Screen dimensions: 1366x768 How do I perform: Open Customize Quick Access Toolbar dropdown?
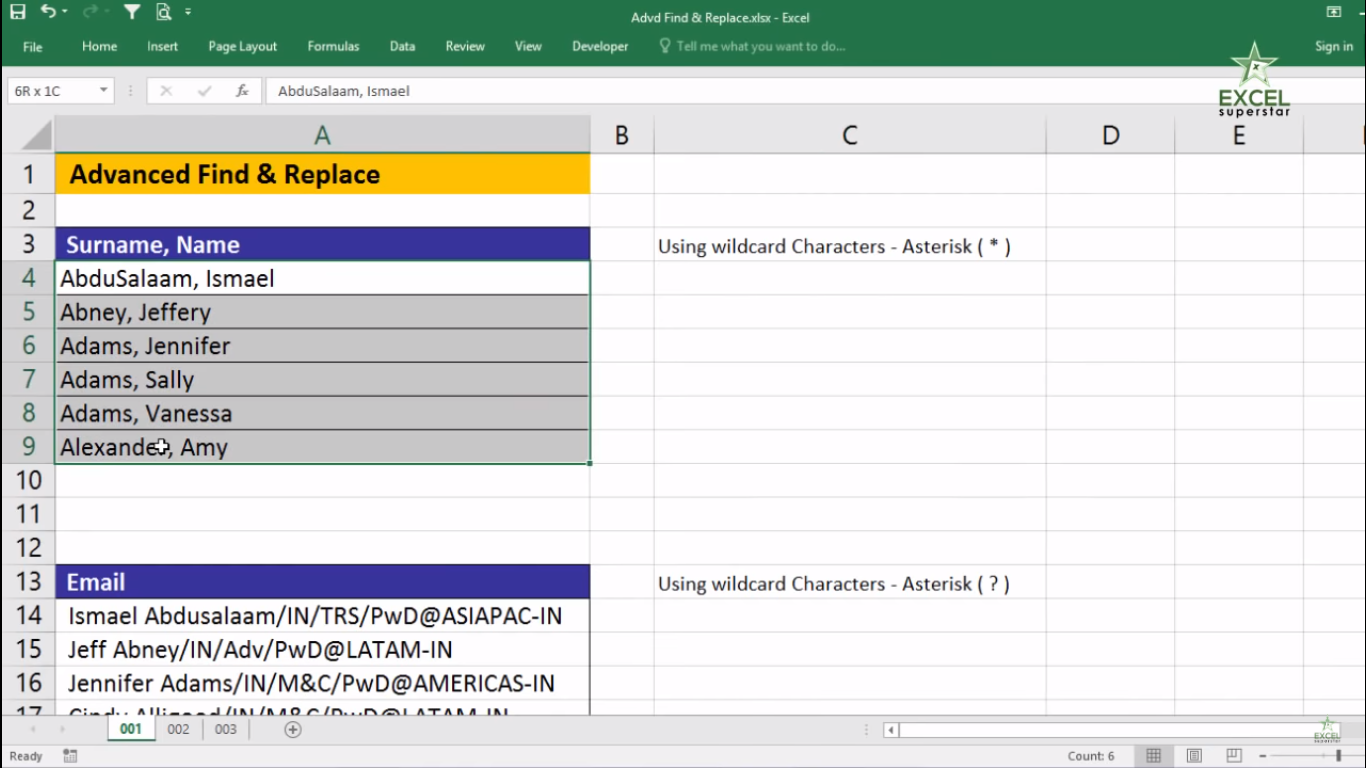[x=188, y=13]
